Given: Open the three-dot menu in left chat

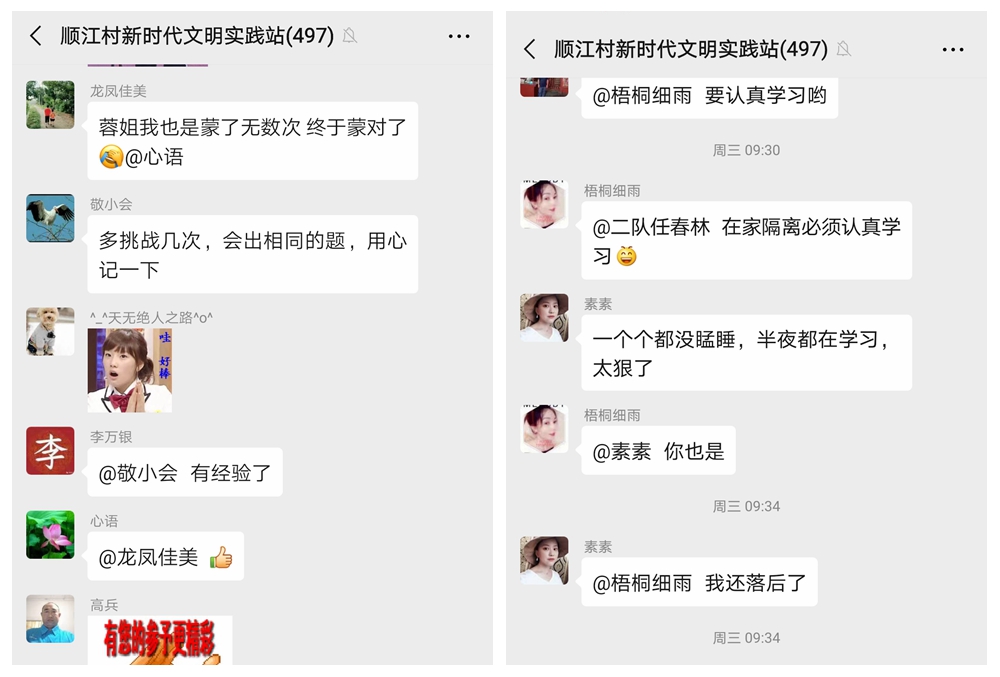Looking at the screenshot, I should pyautogui.click(x=459, y=36).
